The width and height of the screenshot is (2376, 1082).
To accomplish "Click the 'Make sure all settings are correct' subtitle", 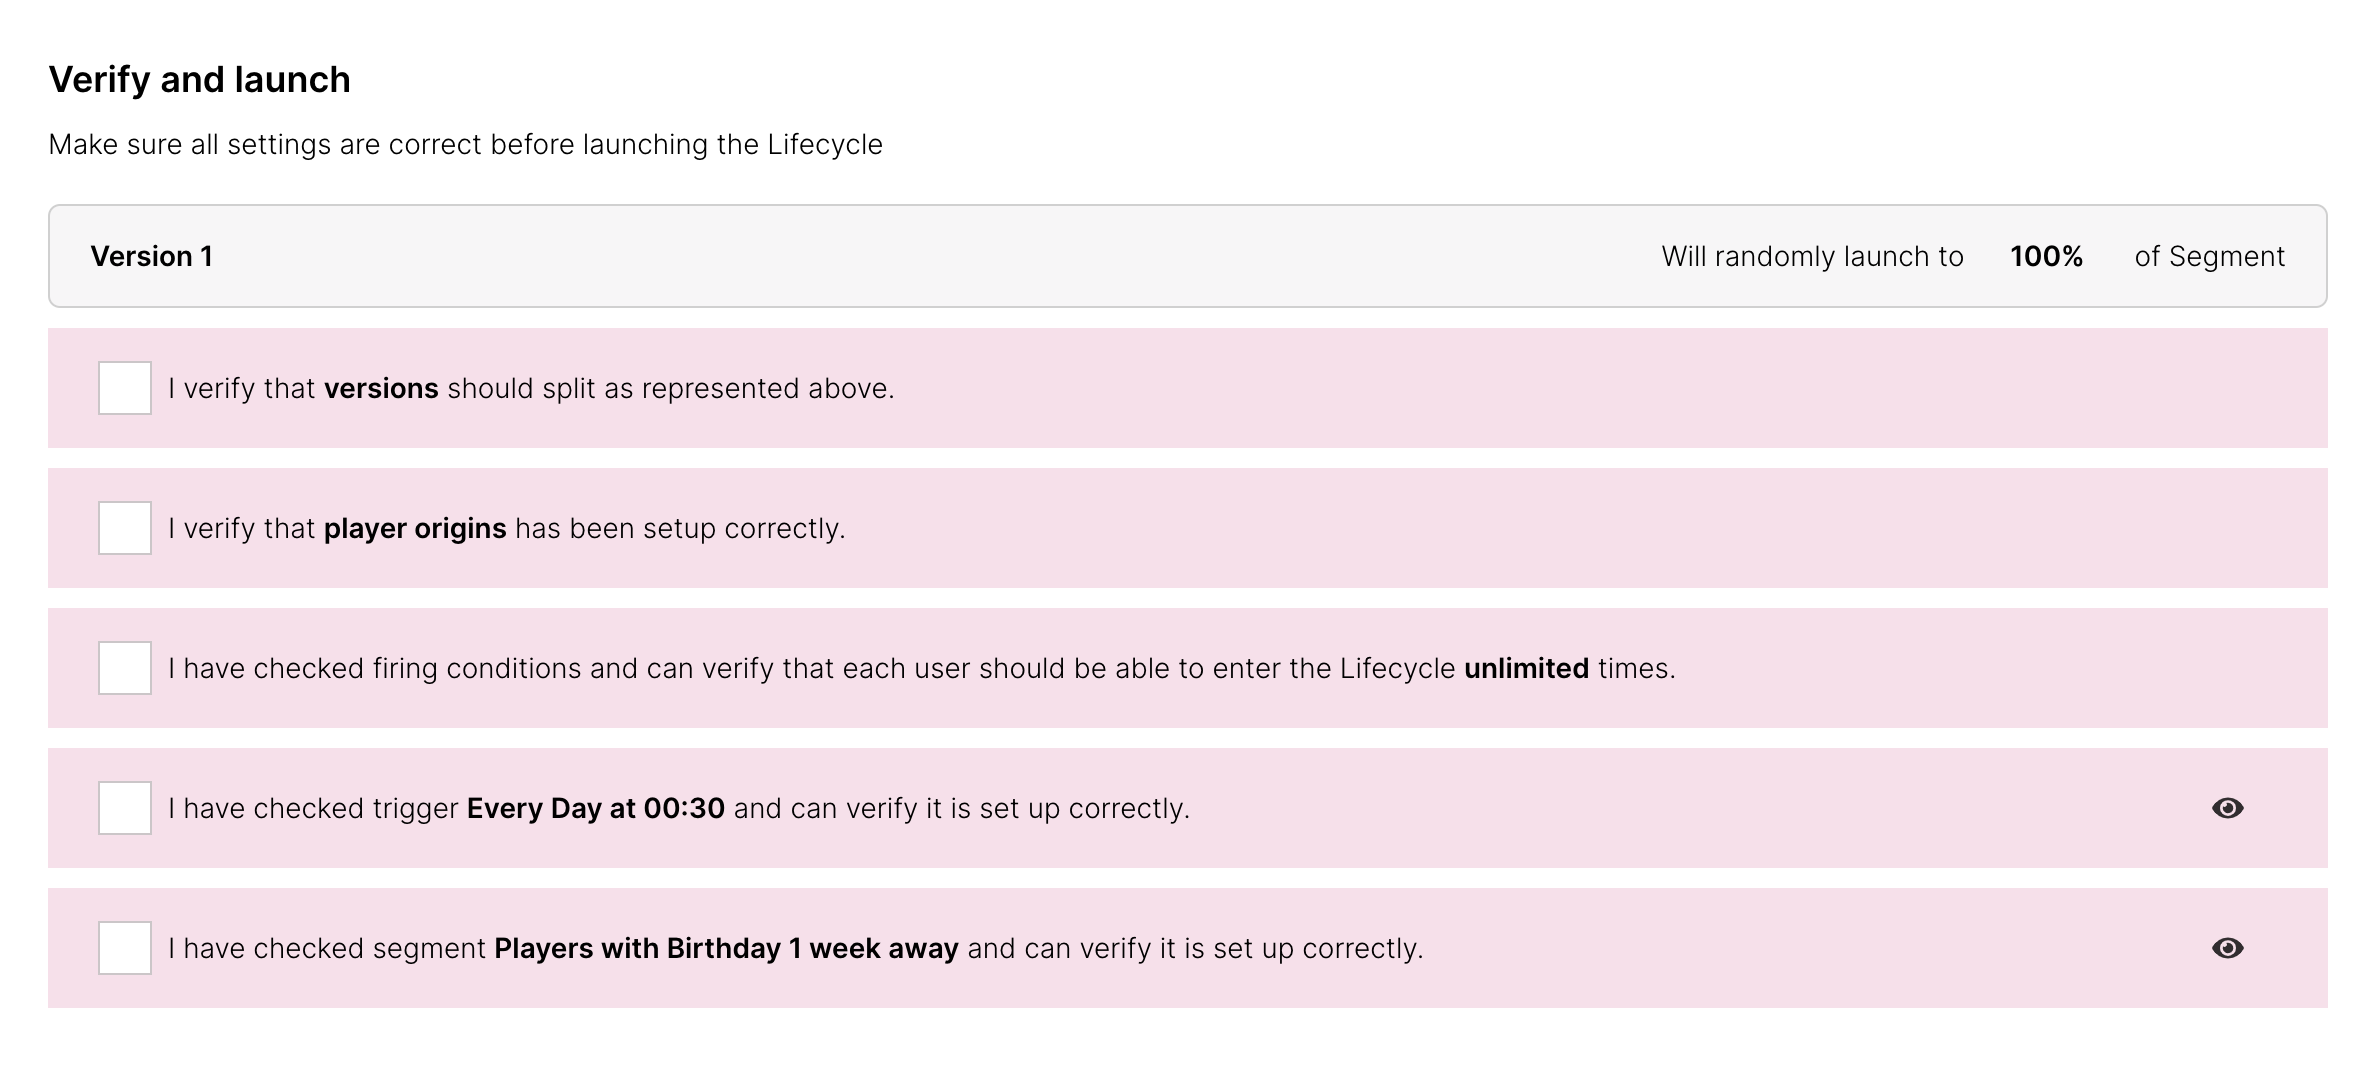I will click(x=465, y=145).
